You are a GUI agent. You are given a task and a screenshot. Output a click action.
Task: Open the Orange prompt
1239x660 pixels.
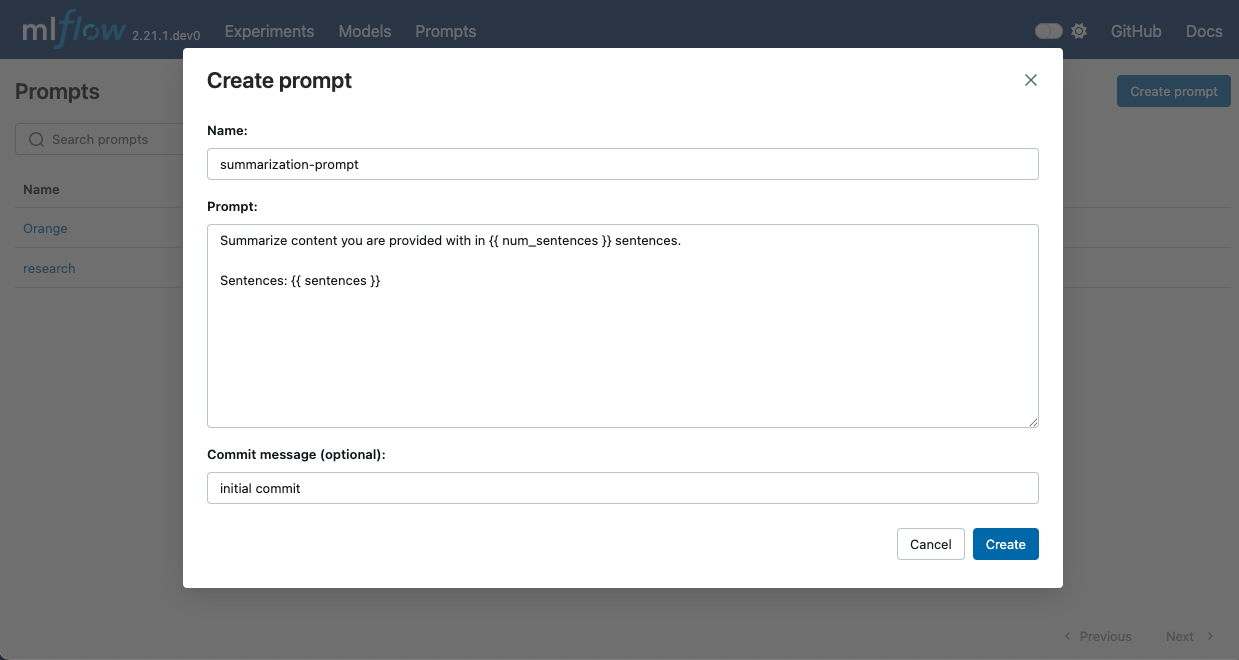pos(45,228)
